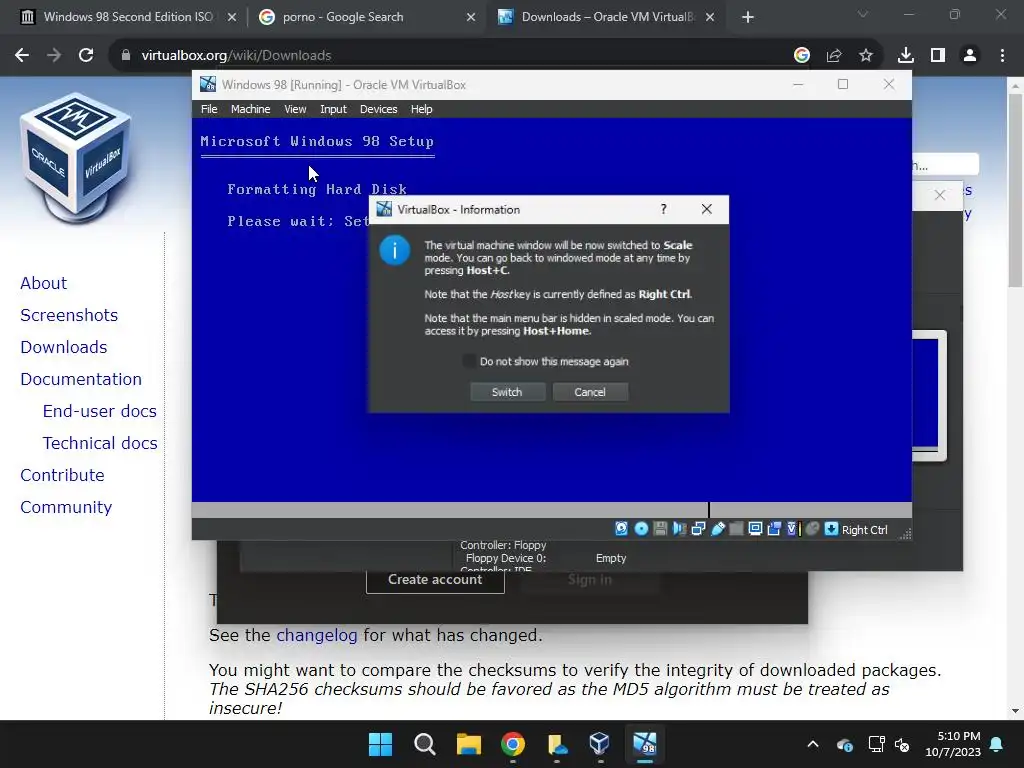Click the Chrome taskbar icon
The image size is (1024, 768).
pos(513,744)
